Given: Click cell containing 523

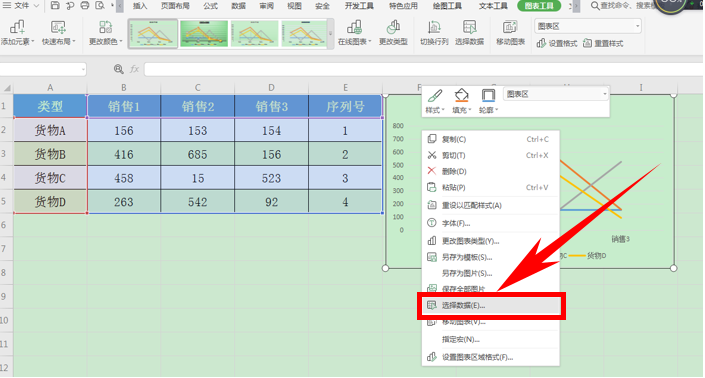Looking at the screenshot, I should coord(272,178).
